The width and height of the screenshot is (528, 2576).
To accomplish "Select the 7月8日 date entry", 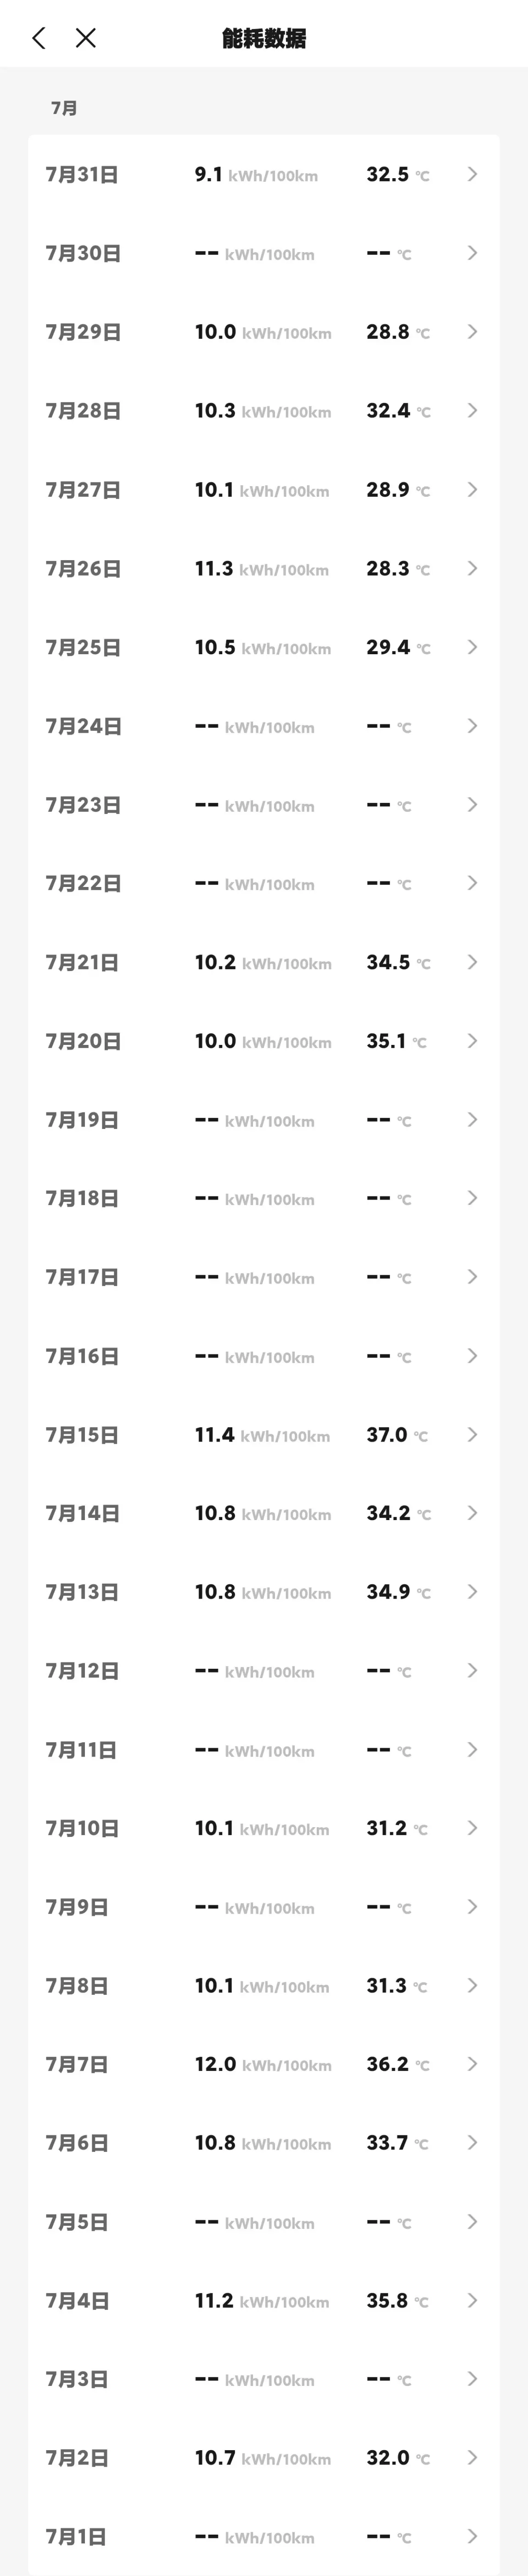I will click(x=76, y=1986).
